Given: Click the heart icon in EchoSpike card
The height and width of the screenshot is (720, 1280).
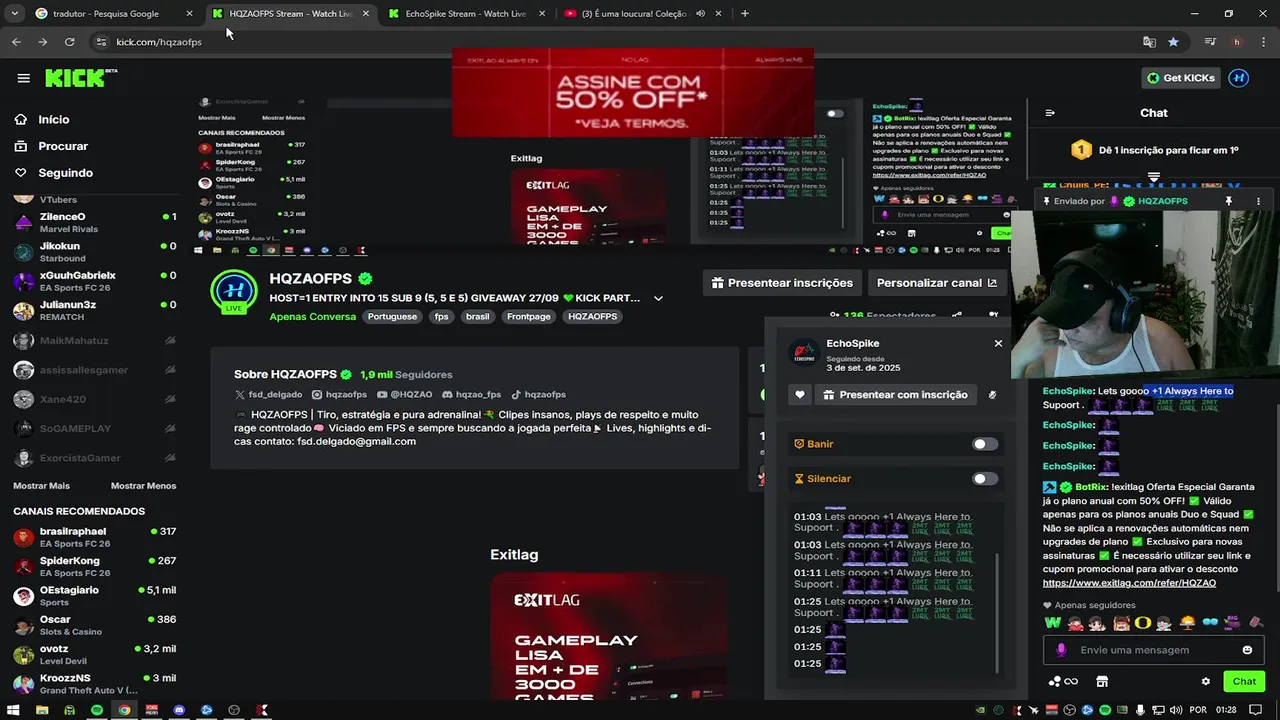Looking at the screenshot, I should coord(800,395).
